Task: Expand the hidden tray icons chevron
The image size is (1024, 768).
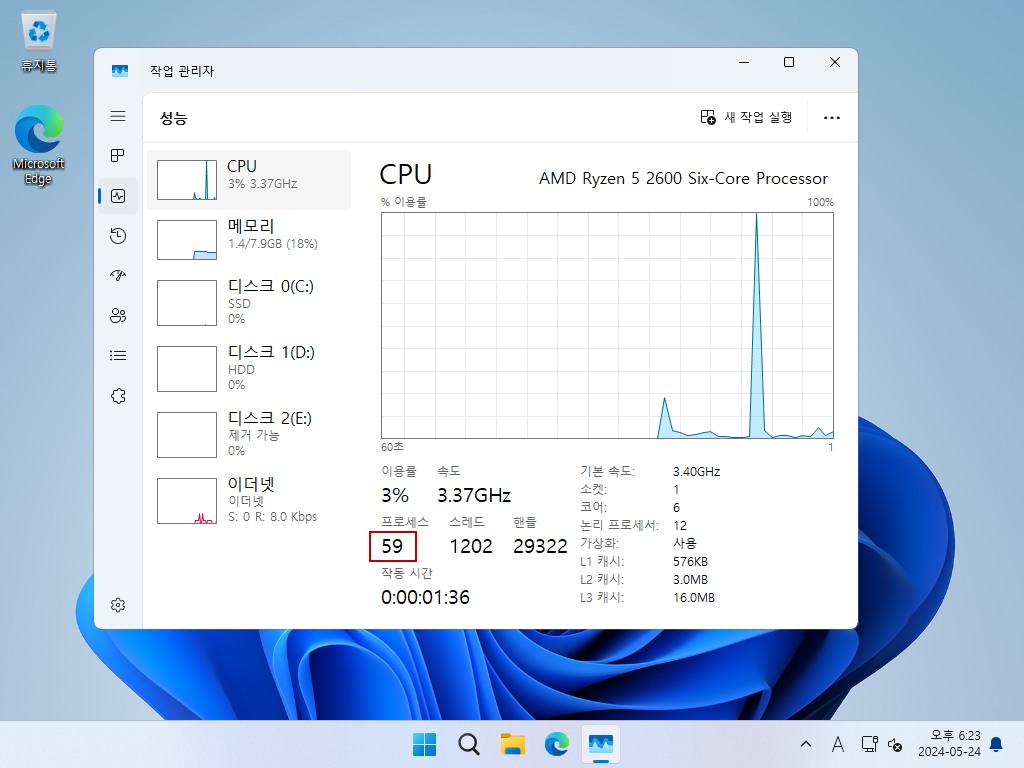Action: pyautogui.click(x=806, y=744)
